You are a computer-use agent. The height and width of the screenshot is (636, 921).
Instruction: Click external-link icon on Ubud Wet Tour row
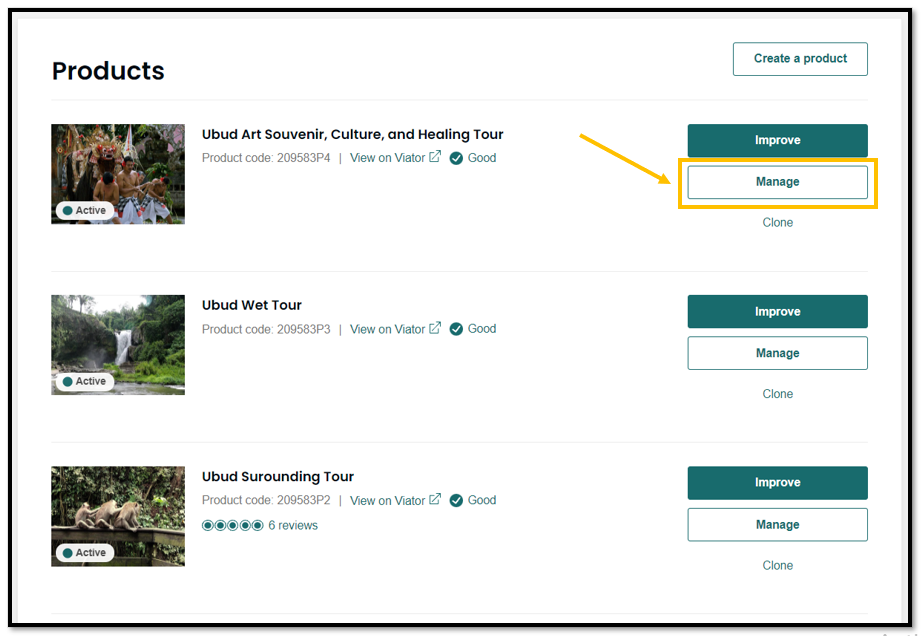tap(435, 328)
